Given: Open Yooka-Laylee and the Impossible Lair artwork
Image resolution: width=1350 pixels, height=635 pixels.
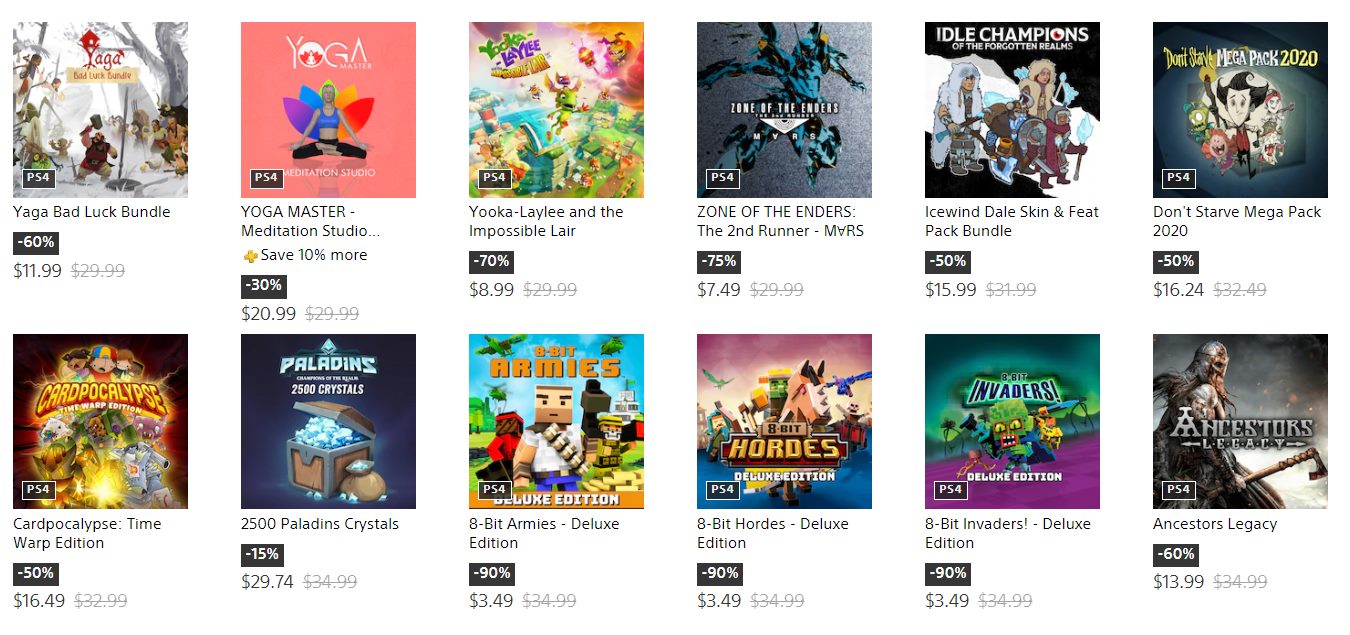Looking at the screenshot, I should [556, 110].
